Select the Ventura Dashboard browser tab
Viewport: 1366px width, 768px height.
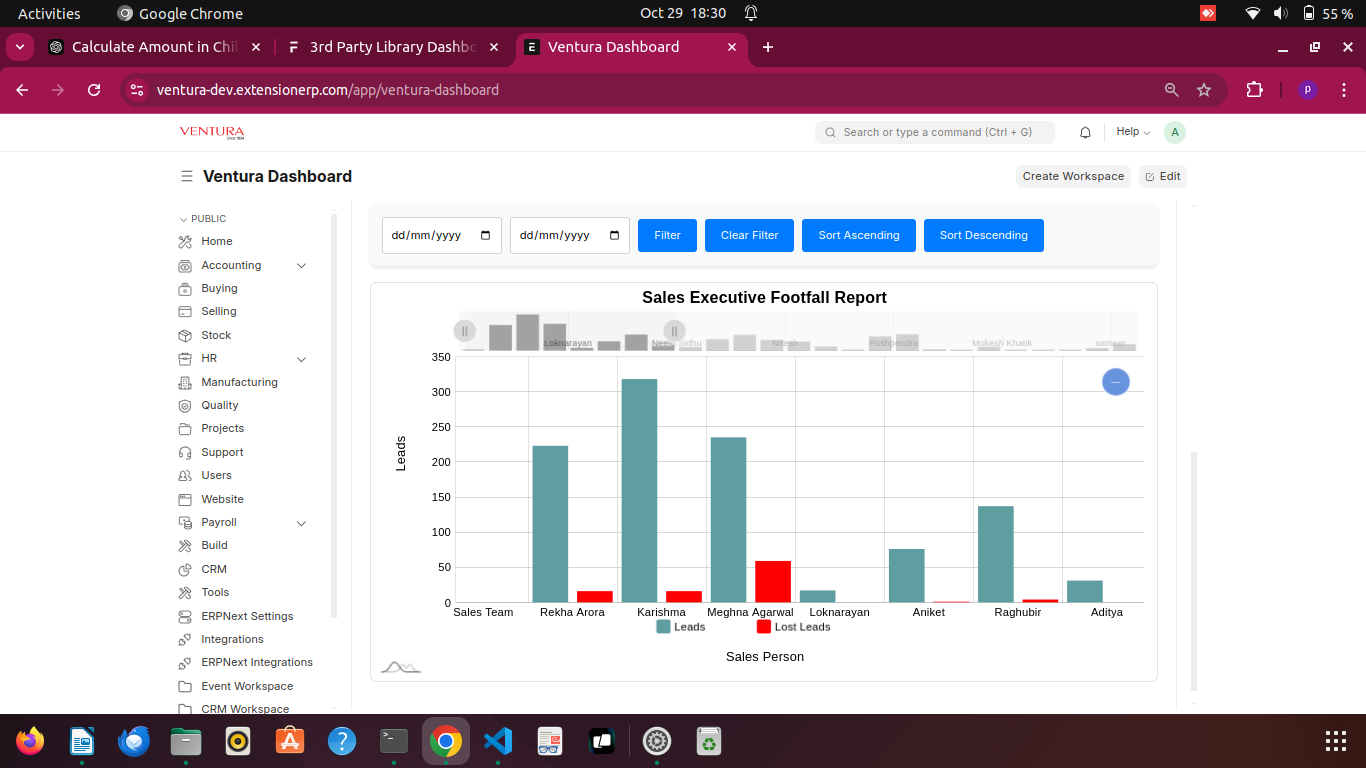coord(631,47)
